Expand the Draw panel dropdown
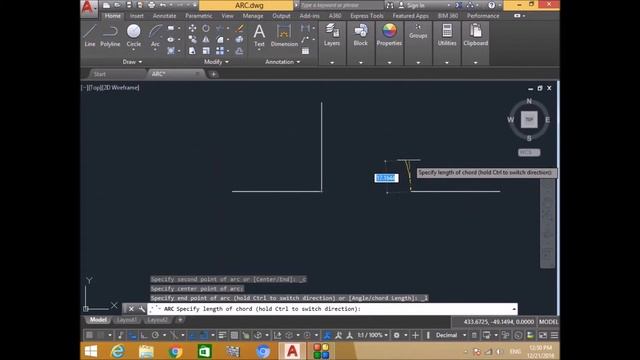Screen dimensions: 640x360 click(x=132, y=62)
